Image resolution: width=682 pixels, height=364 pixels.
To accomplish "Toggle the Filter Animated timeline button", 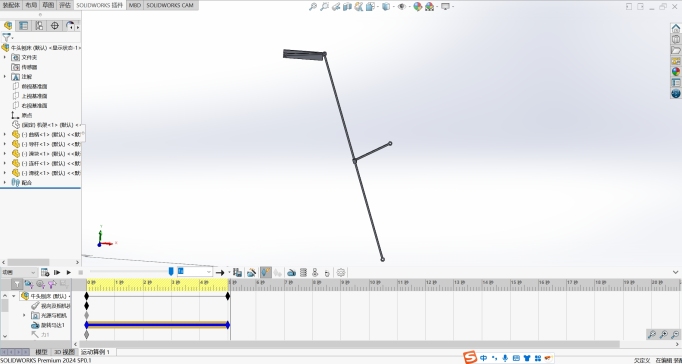I will 29,284.
